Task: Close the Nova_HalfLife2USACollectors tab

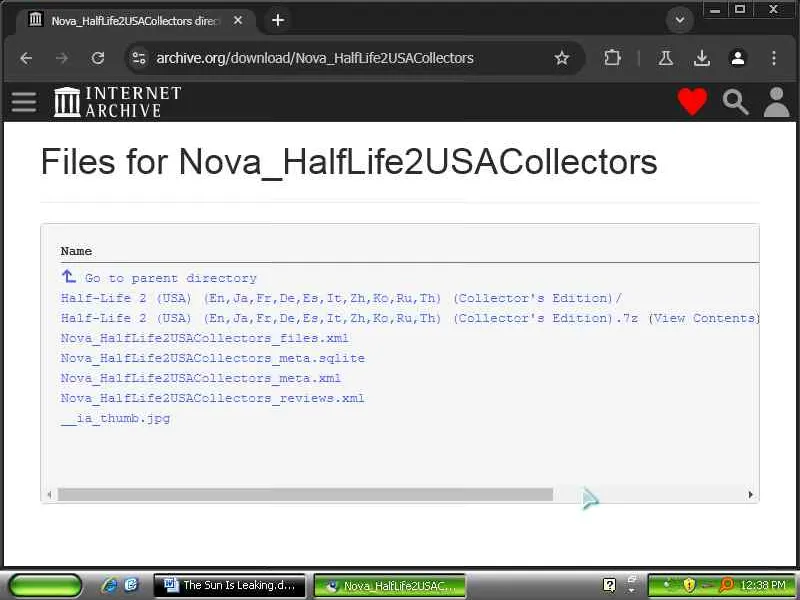Action: [x=238, y=20]
